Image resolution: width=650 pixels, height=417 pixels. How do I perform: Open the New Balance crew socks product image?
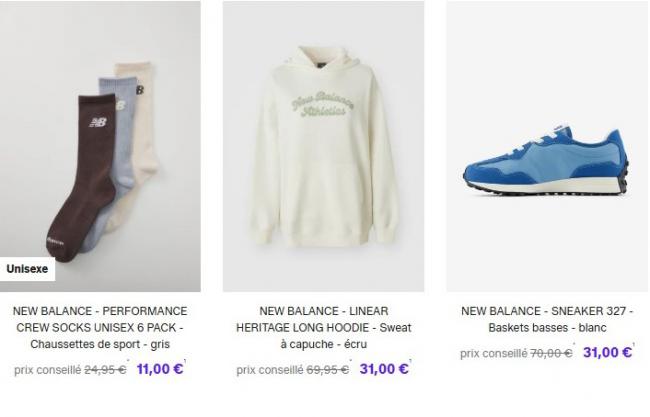pos(100,146)
